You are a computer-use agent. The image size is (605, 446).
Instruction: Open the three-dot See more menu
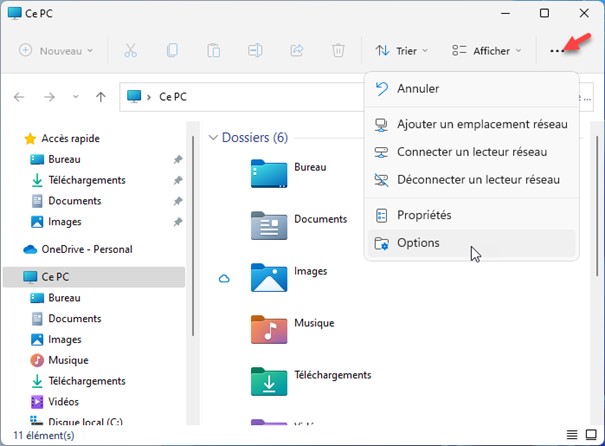tap(558, 50)
